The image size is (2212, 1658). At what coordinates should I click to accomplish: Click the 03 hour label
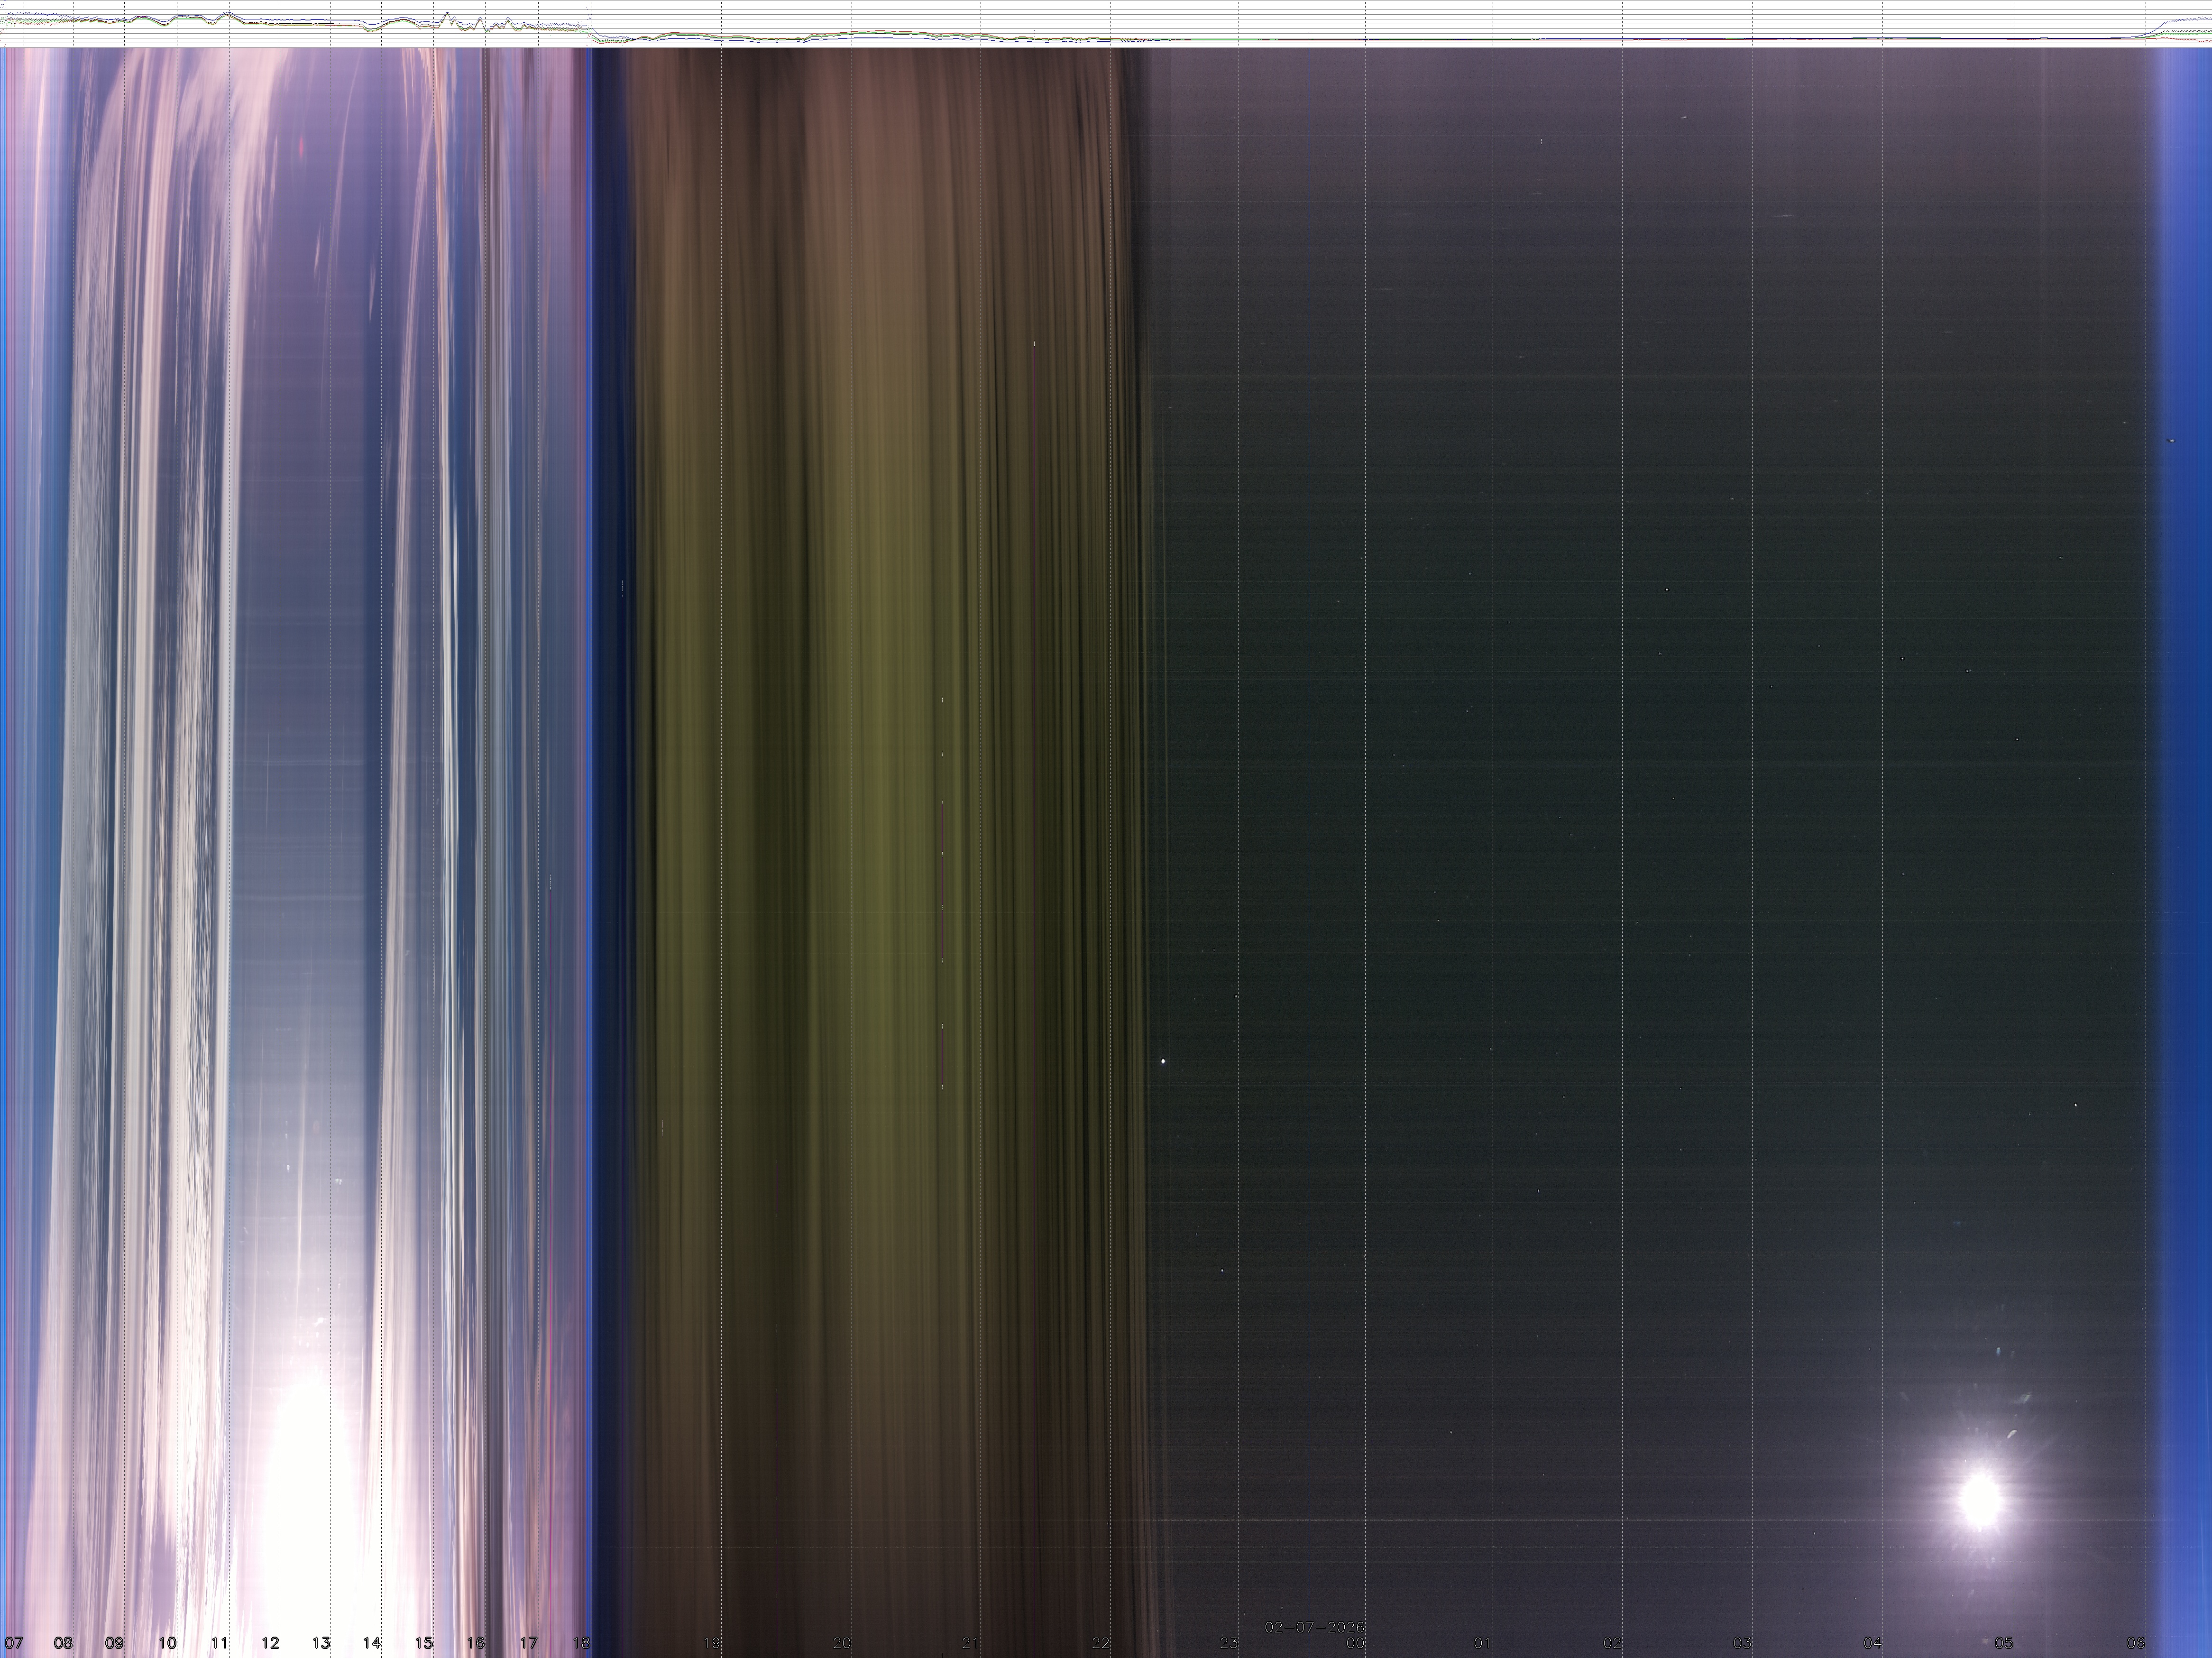click(1742, 1642)
